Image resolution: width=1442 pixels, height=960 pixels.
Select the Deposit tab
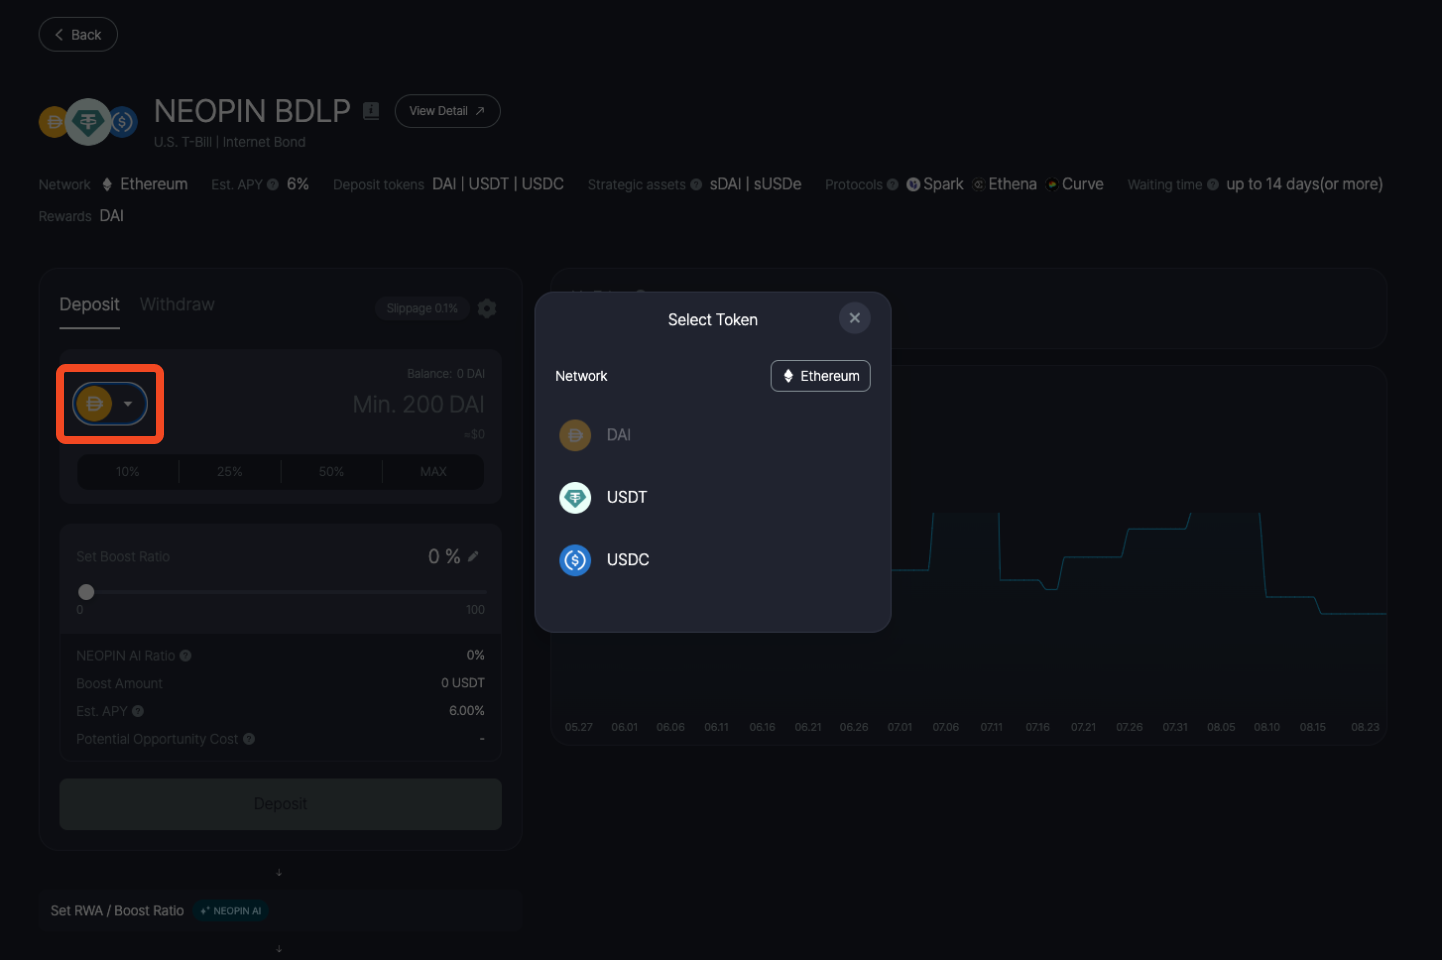point(89,304)
